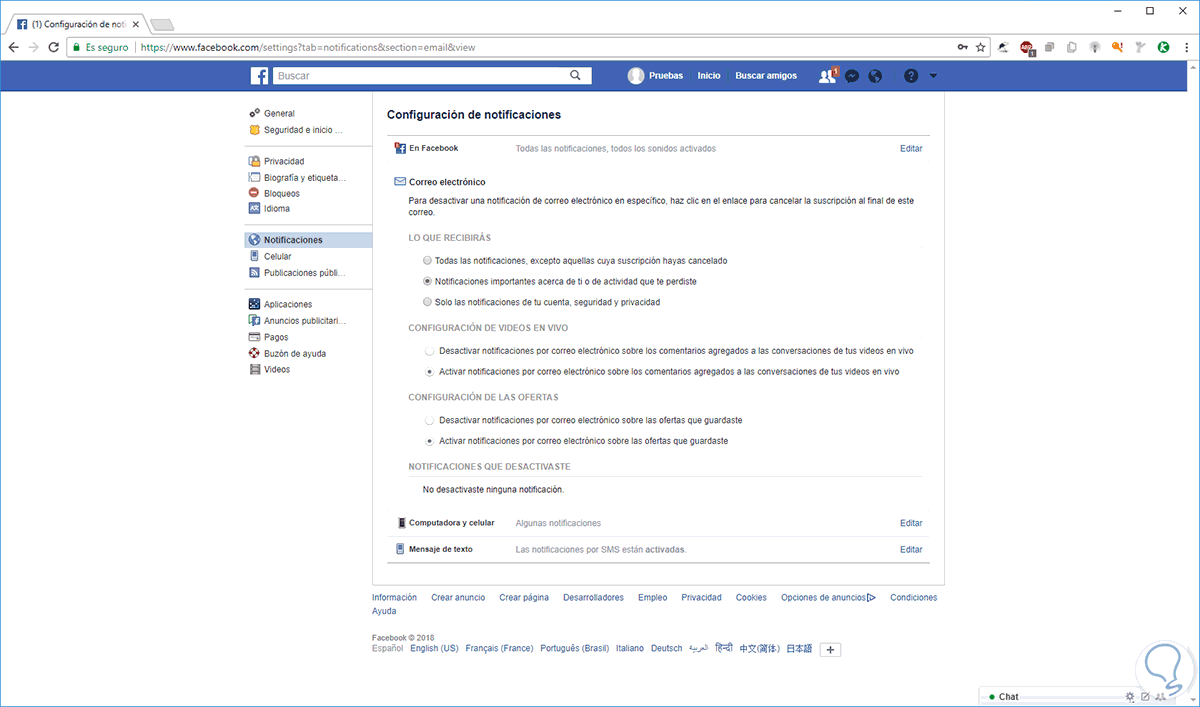Viewport: 1200px width, 707px height.
Task: Open Celular settings in sidebar
Action: tap(277, 257)
